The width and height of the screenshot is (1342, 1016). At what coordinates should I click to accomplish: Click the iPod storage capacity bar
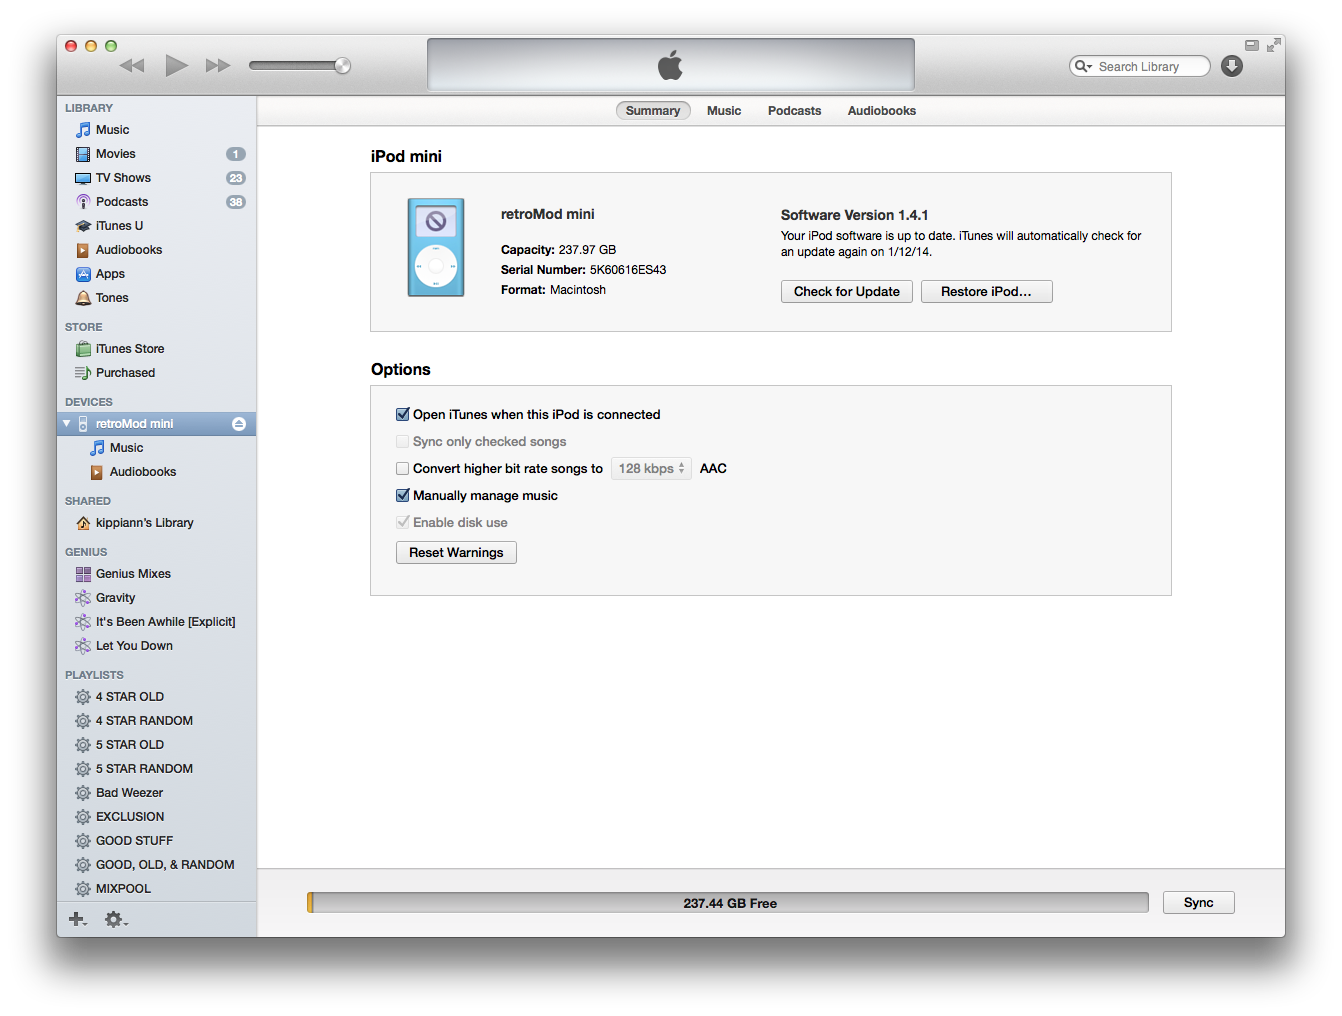pyautogui.click(x=728, y=903)
